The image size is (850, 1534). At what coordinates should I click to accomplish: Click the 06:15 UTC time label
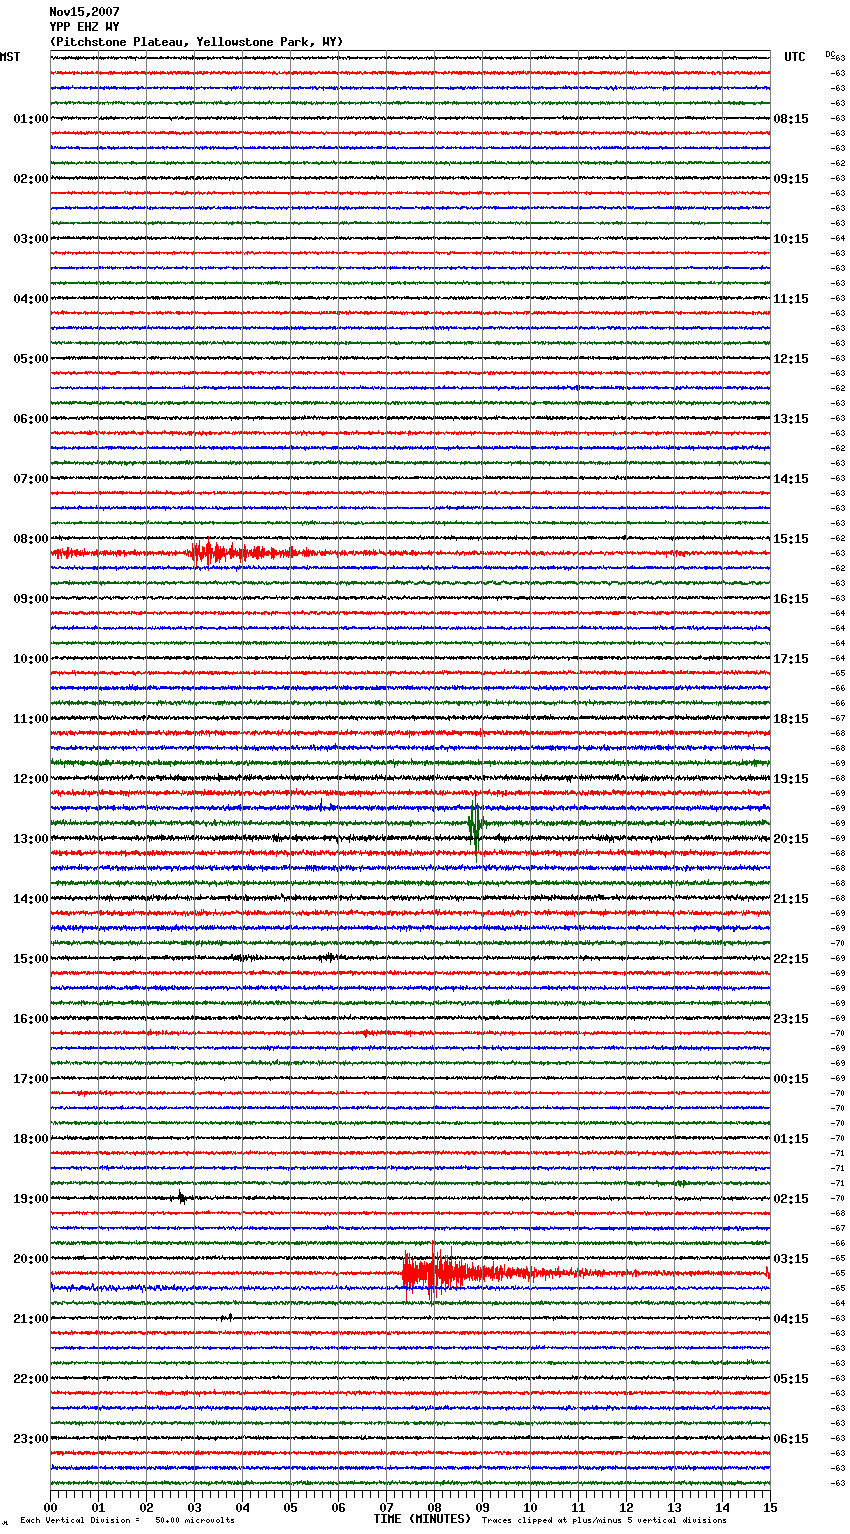(x=791, y=1439)
